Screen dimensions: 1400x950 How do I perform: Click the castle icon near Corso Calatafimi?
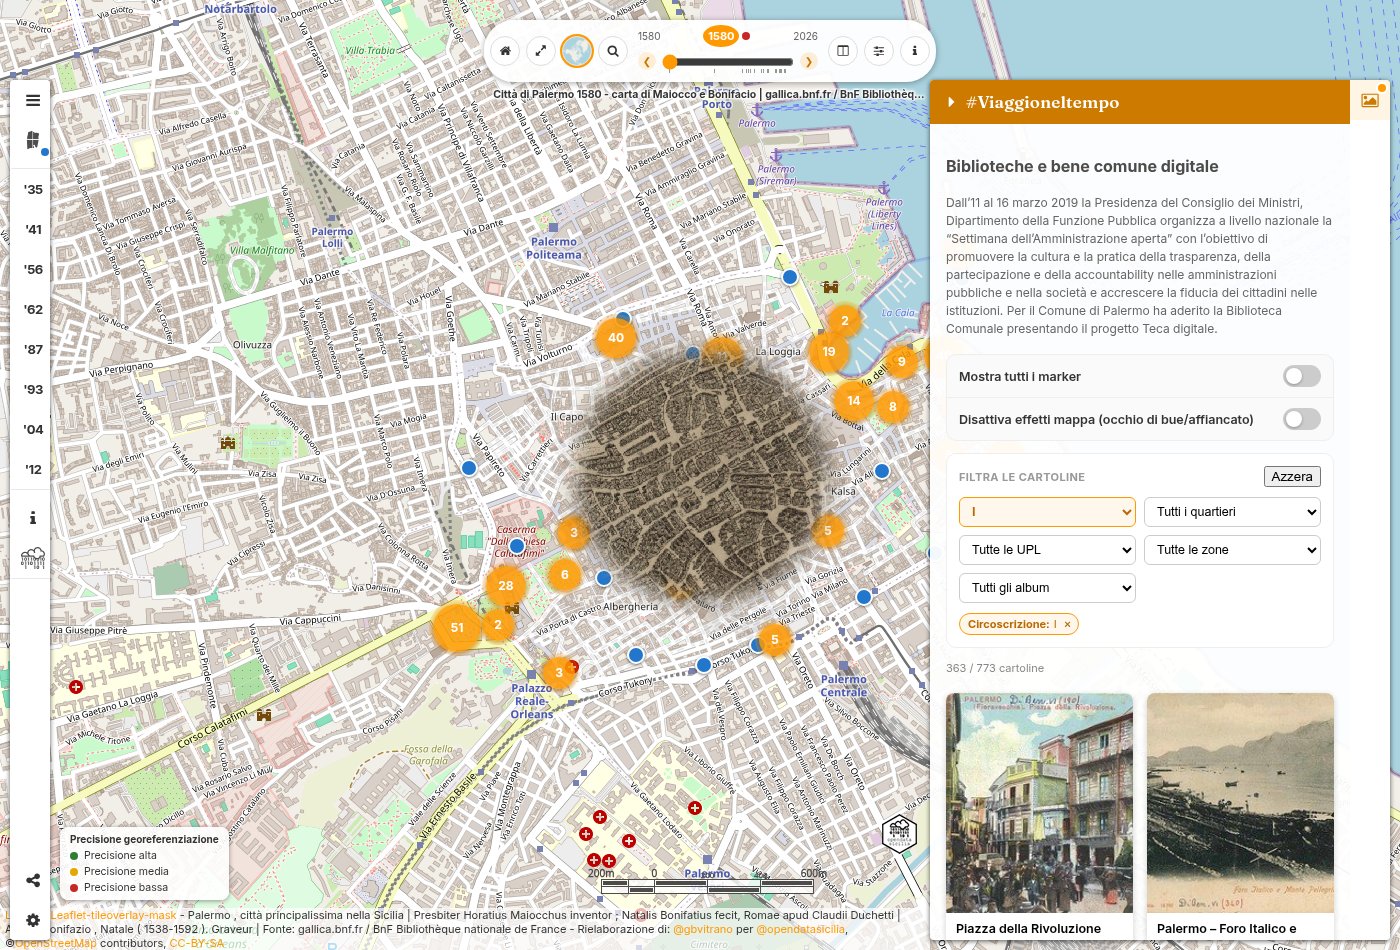click(264, 715)
